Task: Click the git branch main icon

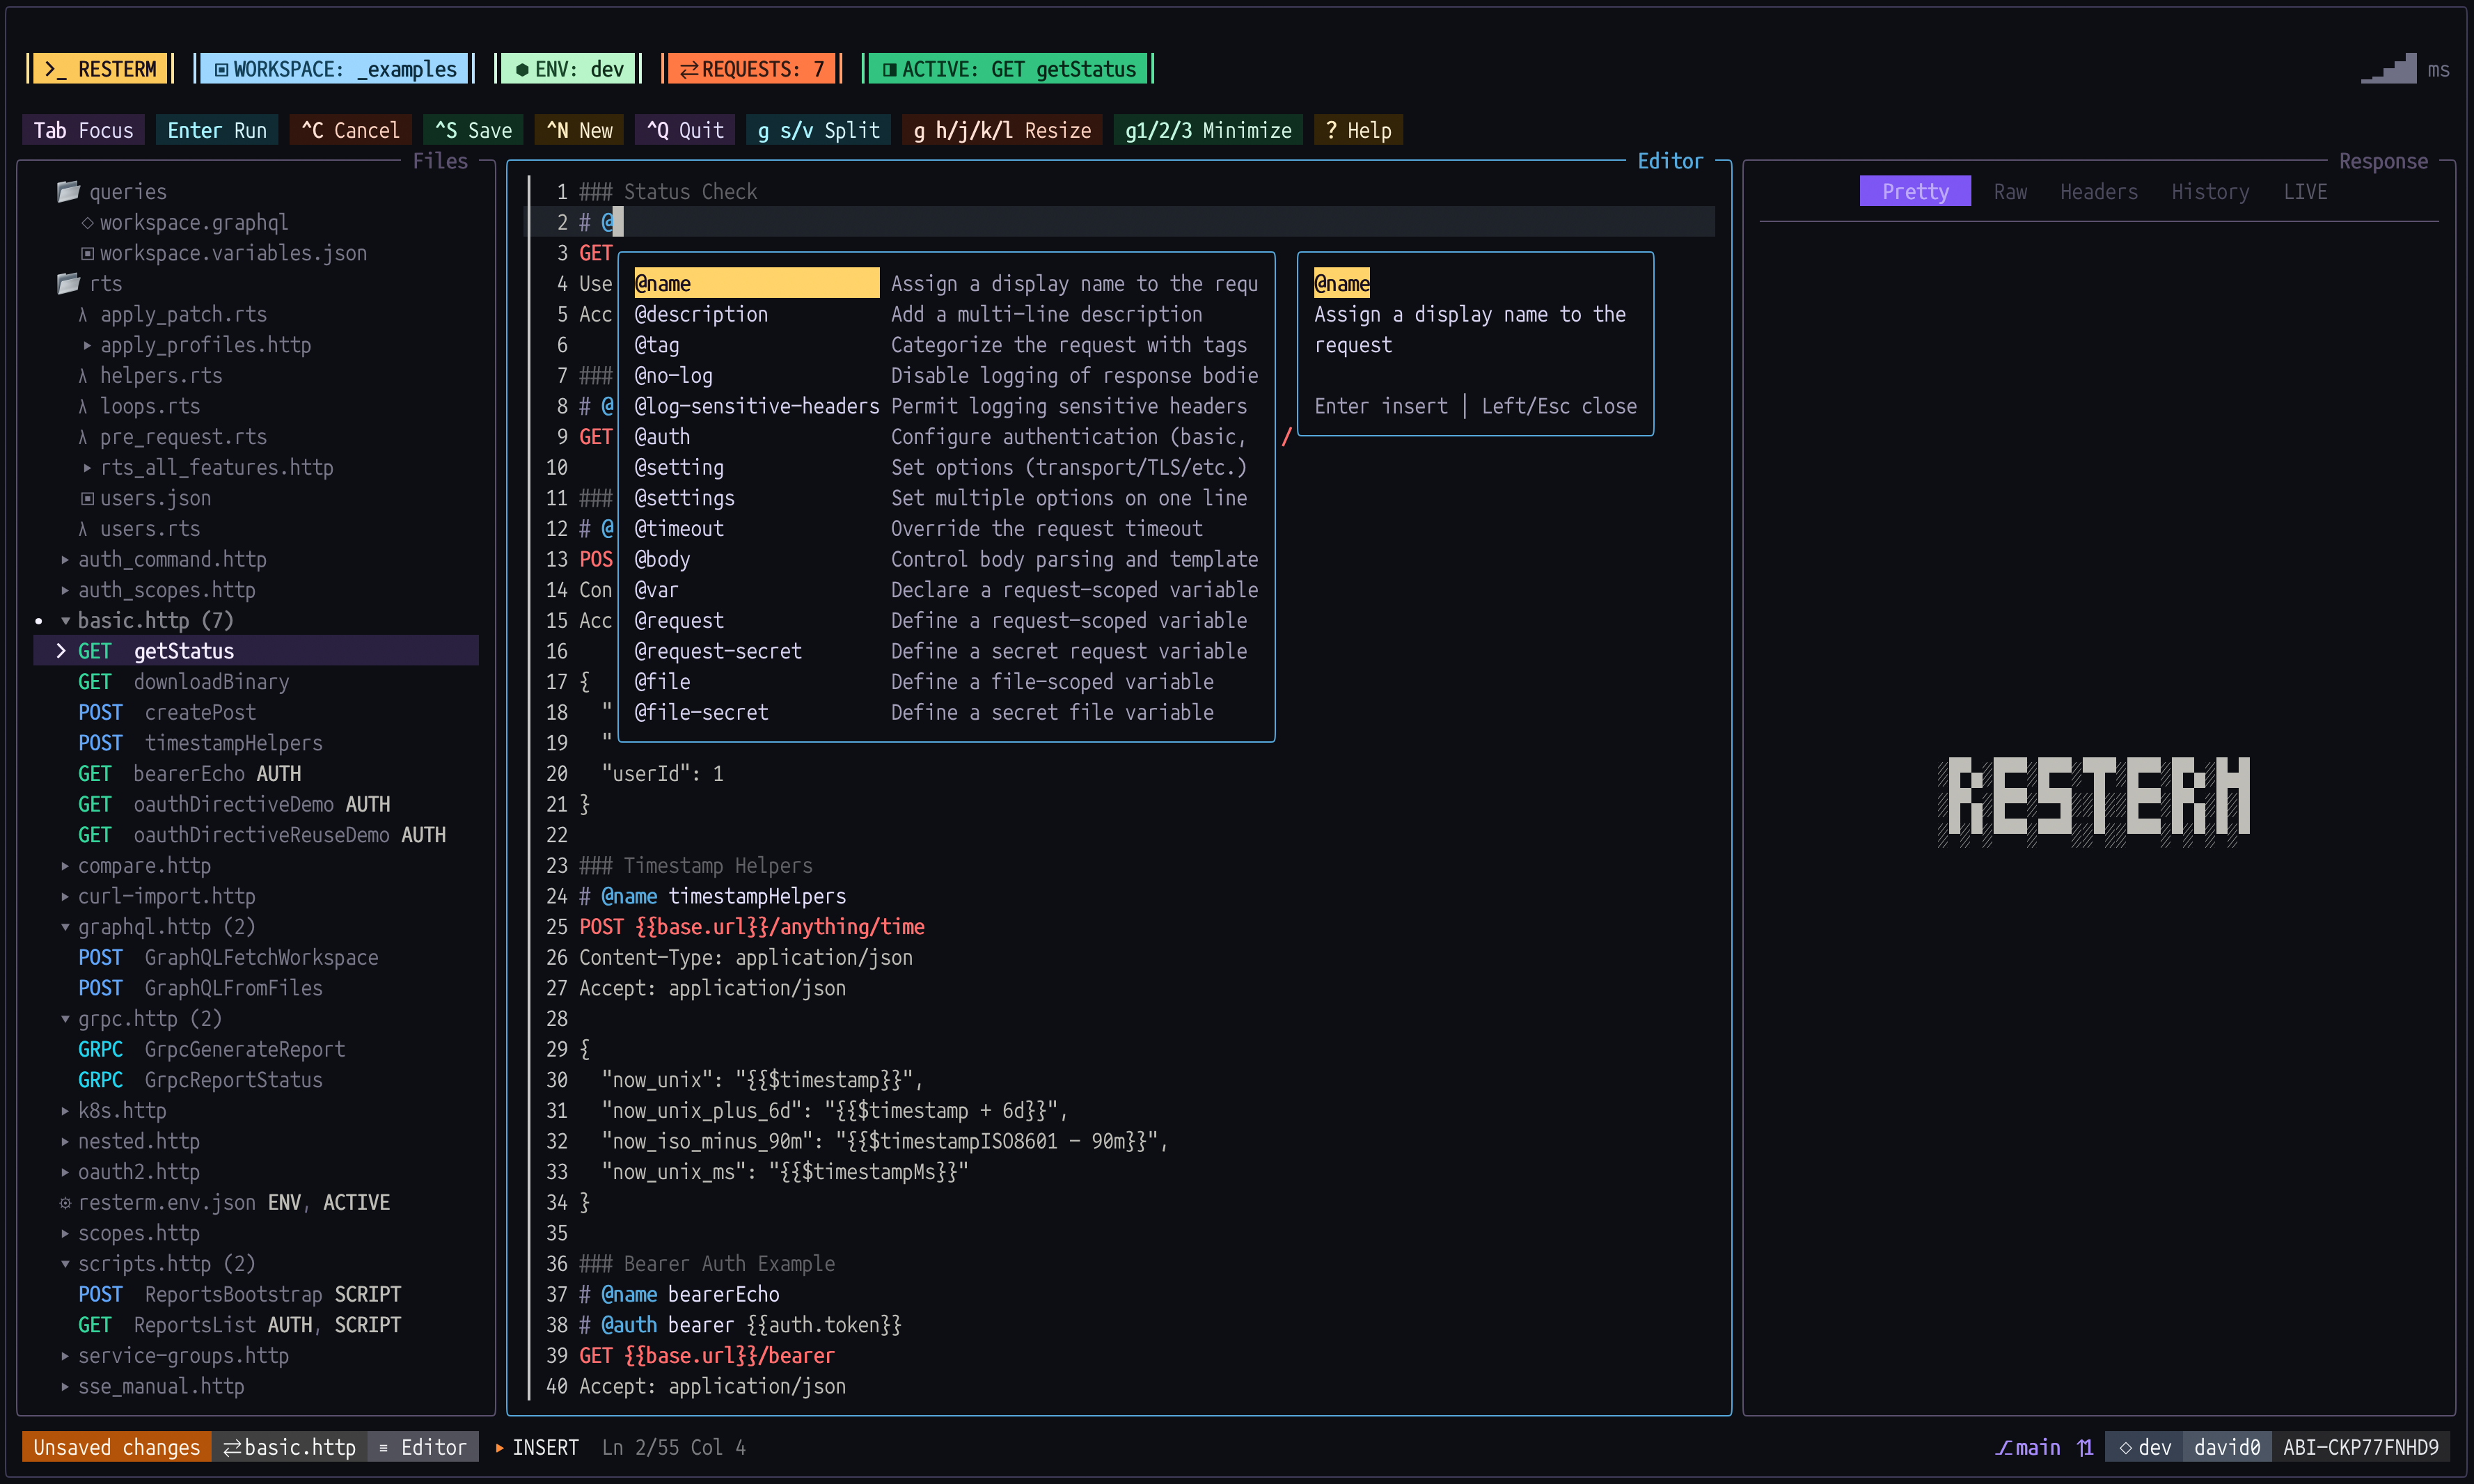Action: (2003, 1447)
